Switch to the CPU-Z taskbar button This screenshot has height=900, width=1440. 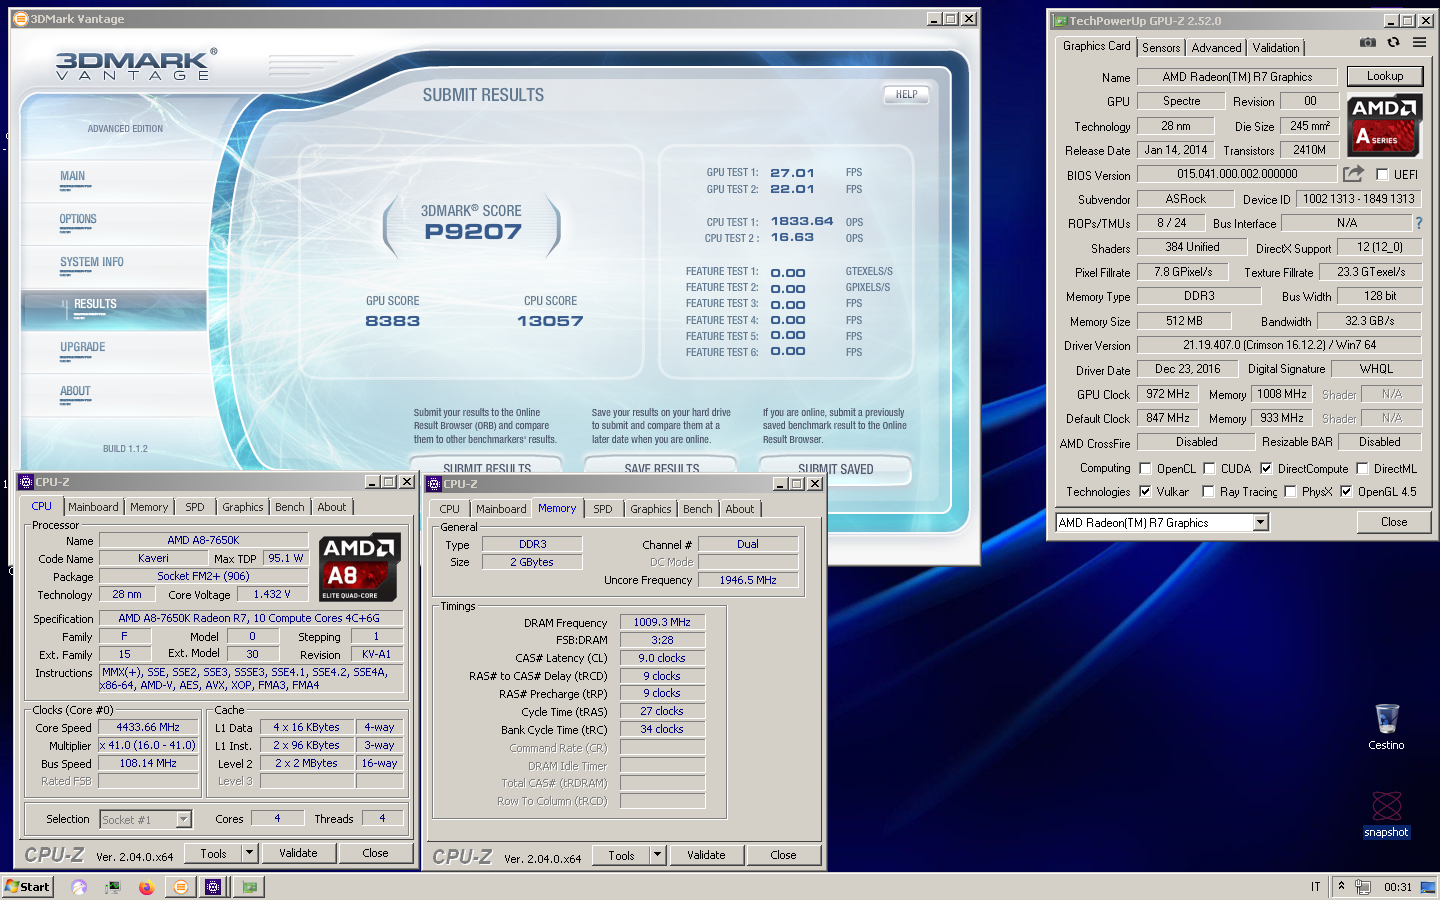[213, 887]
